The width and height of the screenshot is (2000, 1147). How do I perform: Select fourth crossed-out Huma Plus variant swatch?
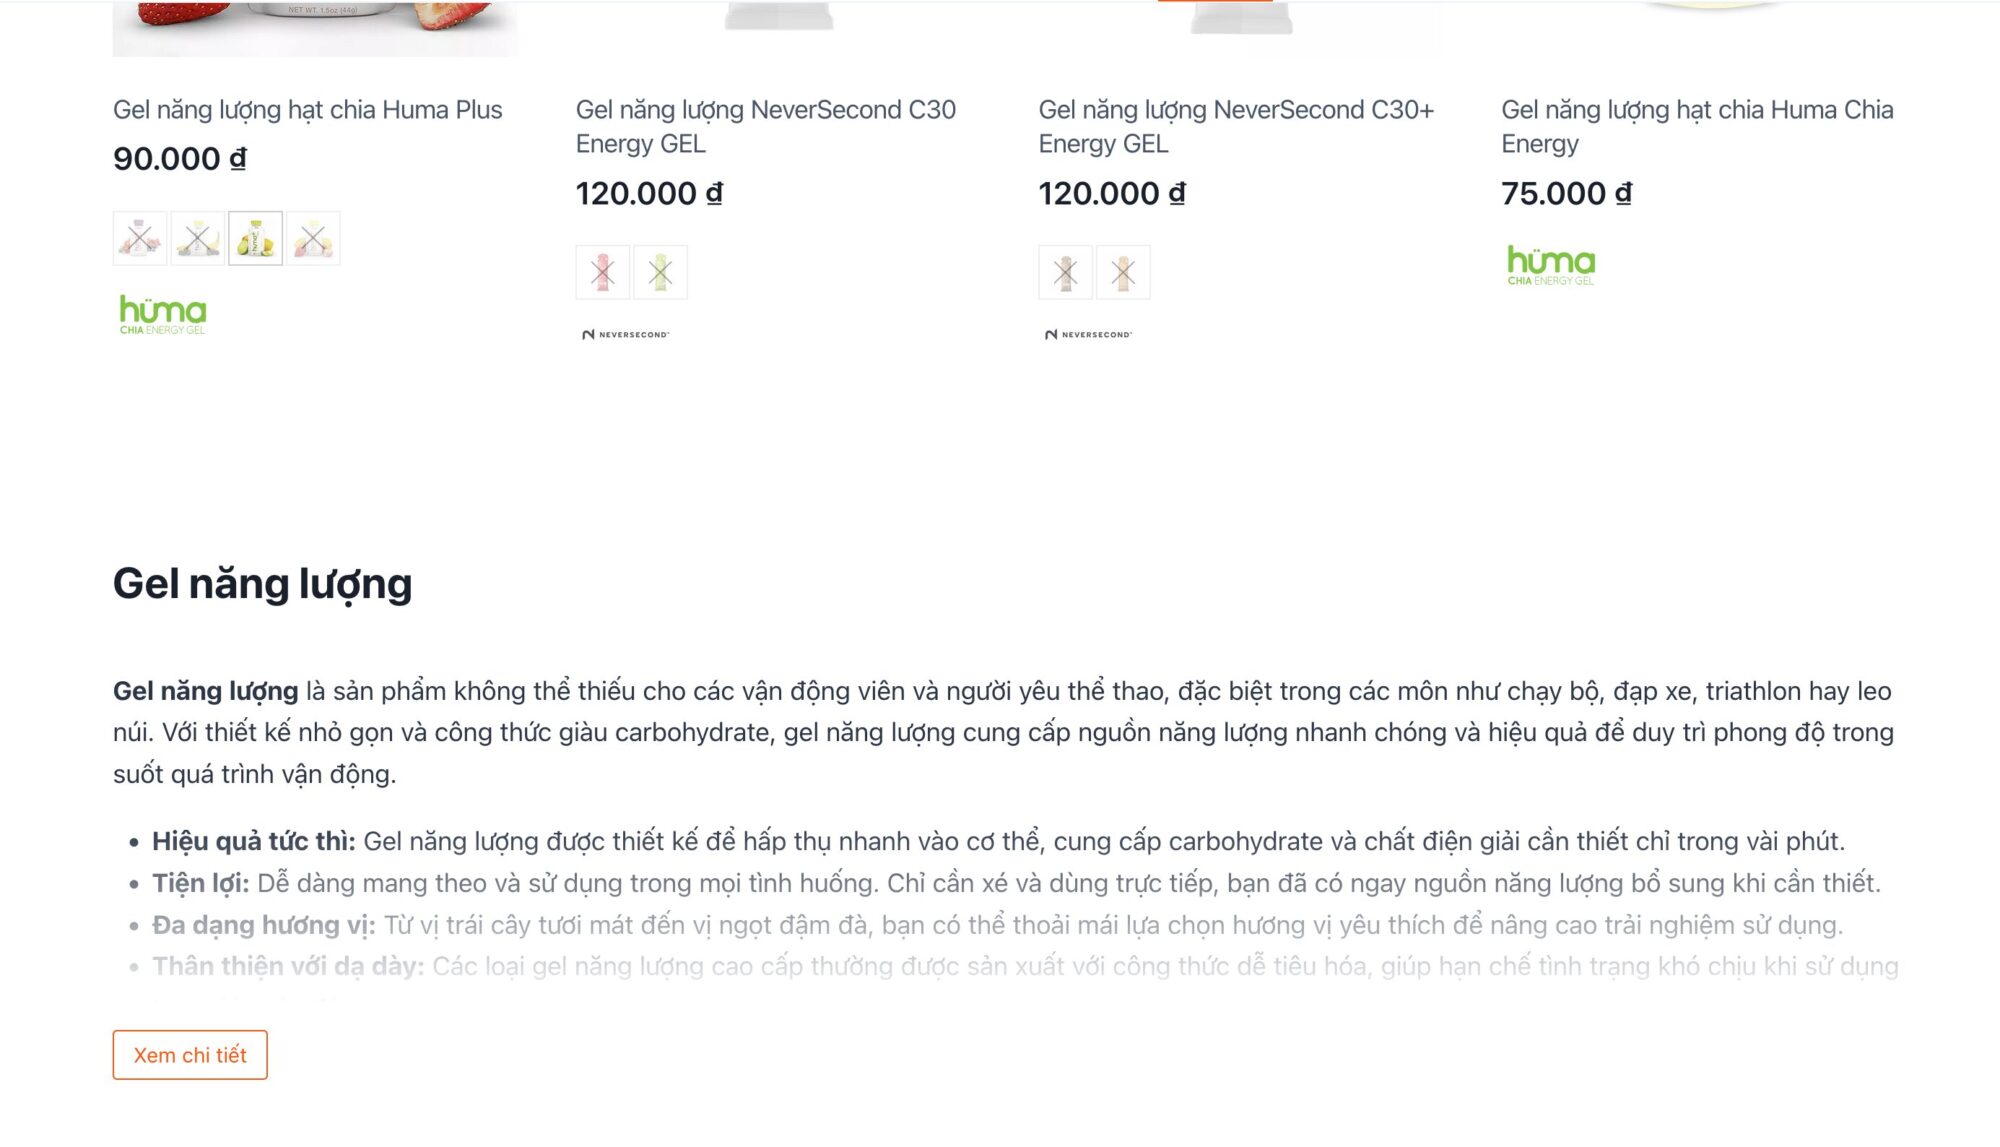coord(313,238)
